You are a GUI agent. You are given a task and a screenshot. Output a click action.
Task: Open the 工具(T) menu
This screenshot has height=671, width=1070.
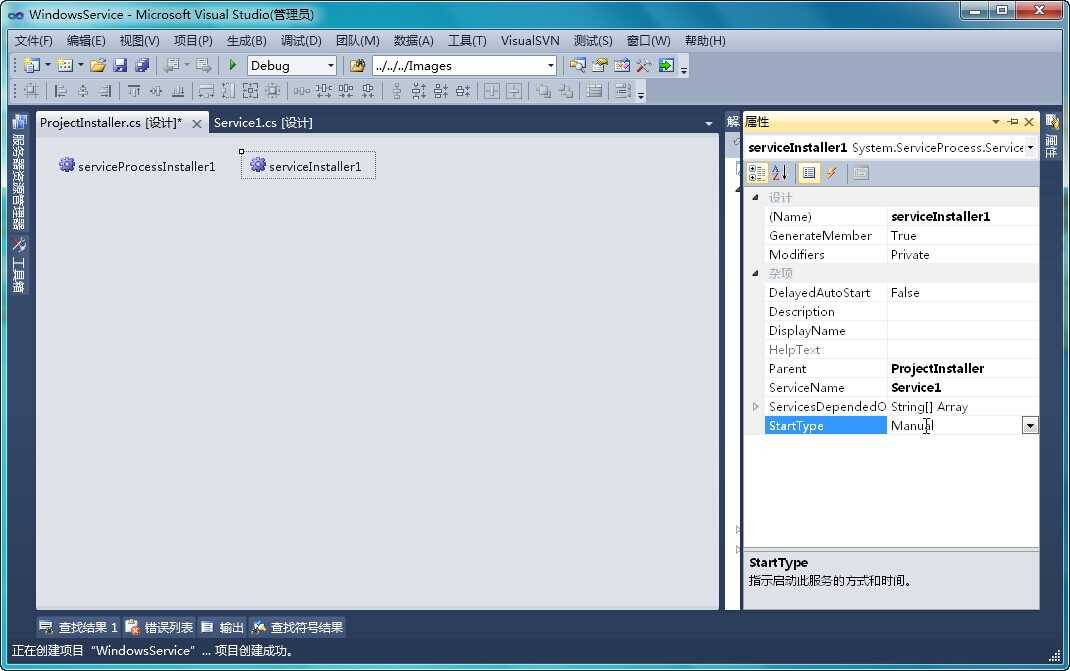pyautogui.click(x=467, y=41)
